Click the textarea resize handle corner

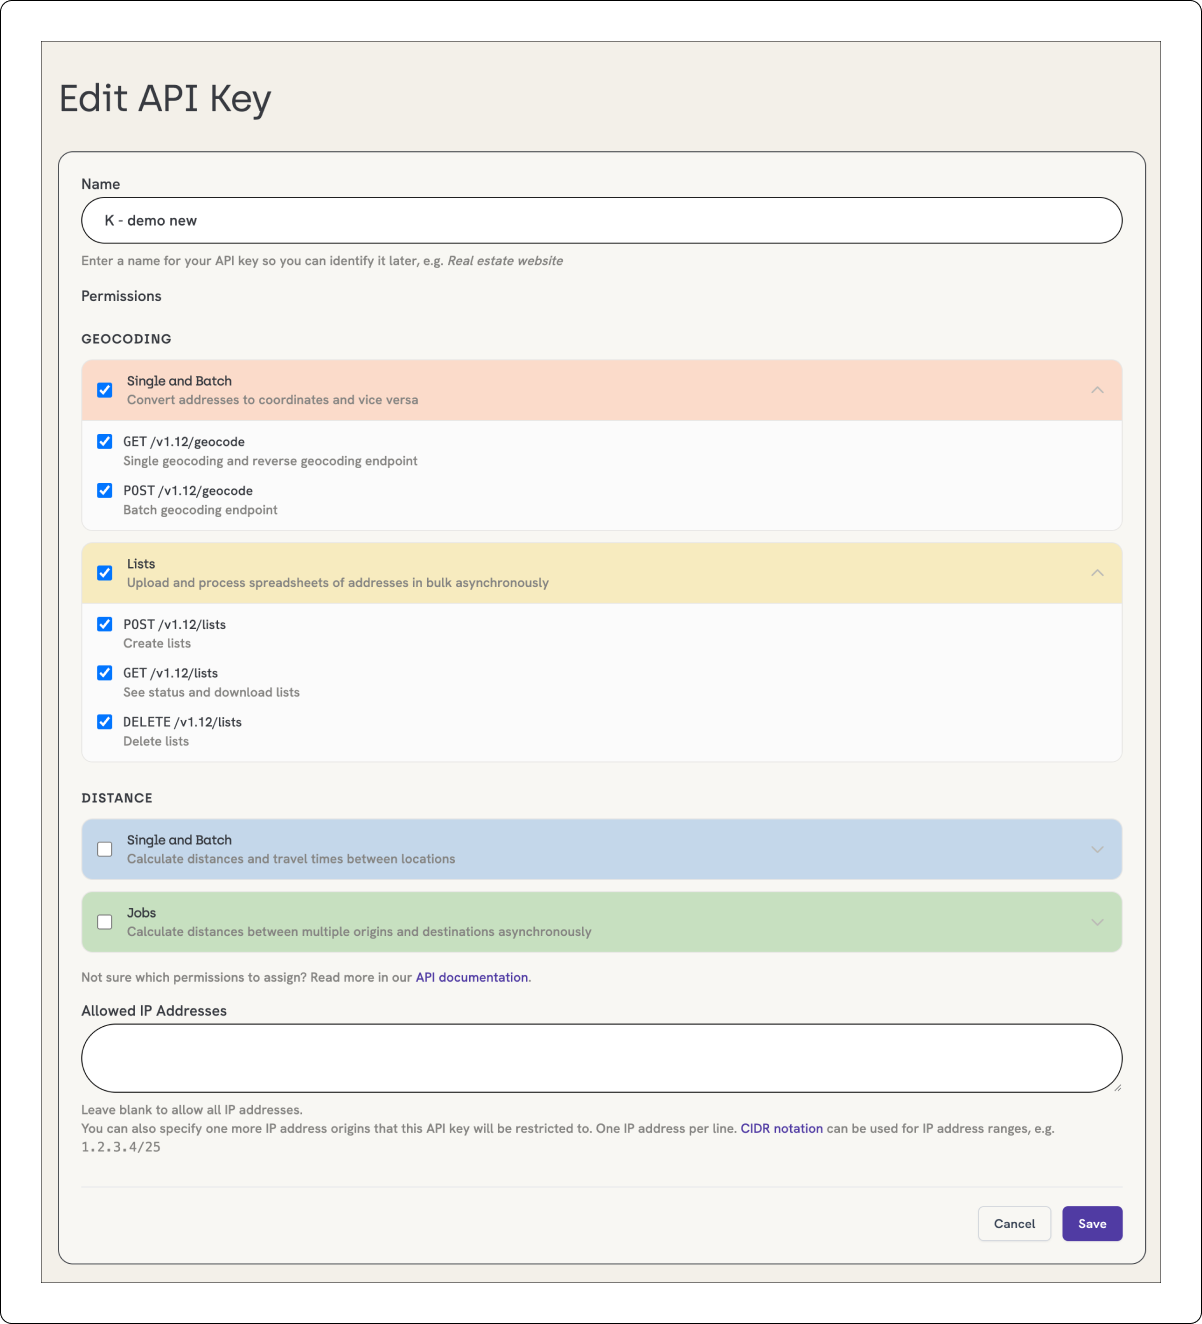(1117, 1087)
